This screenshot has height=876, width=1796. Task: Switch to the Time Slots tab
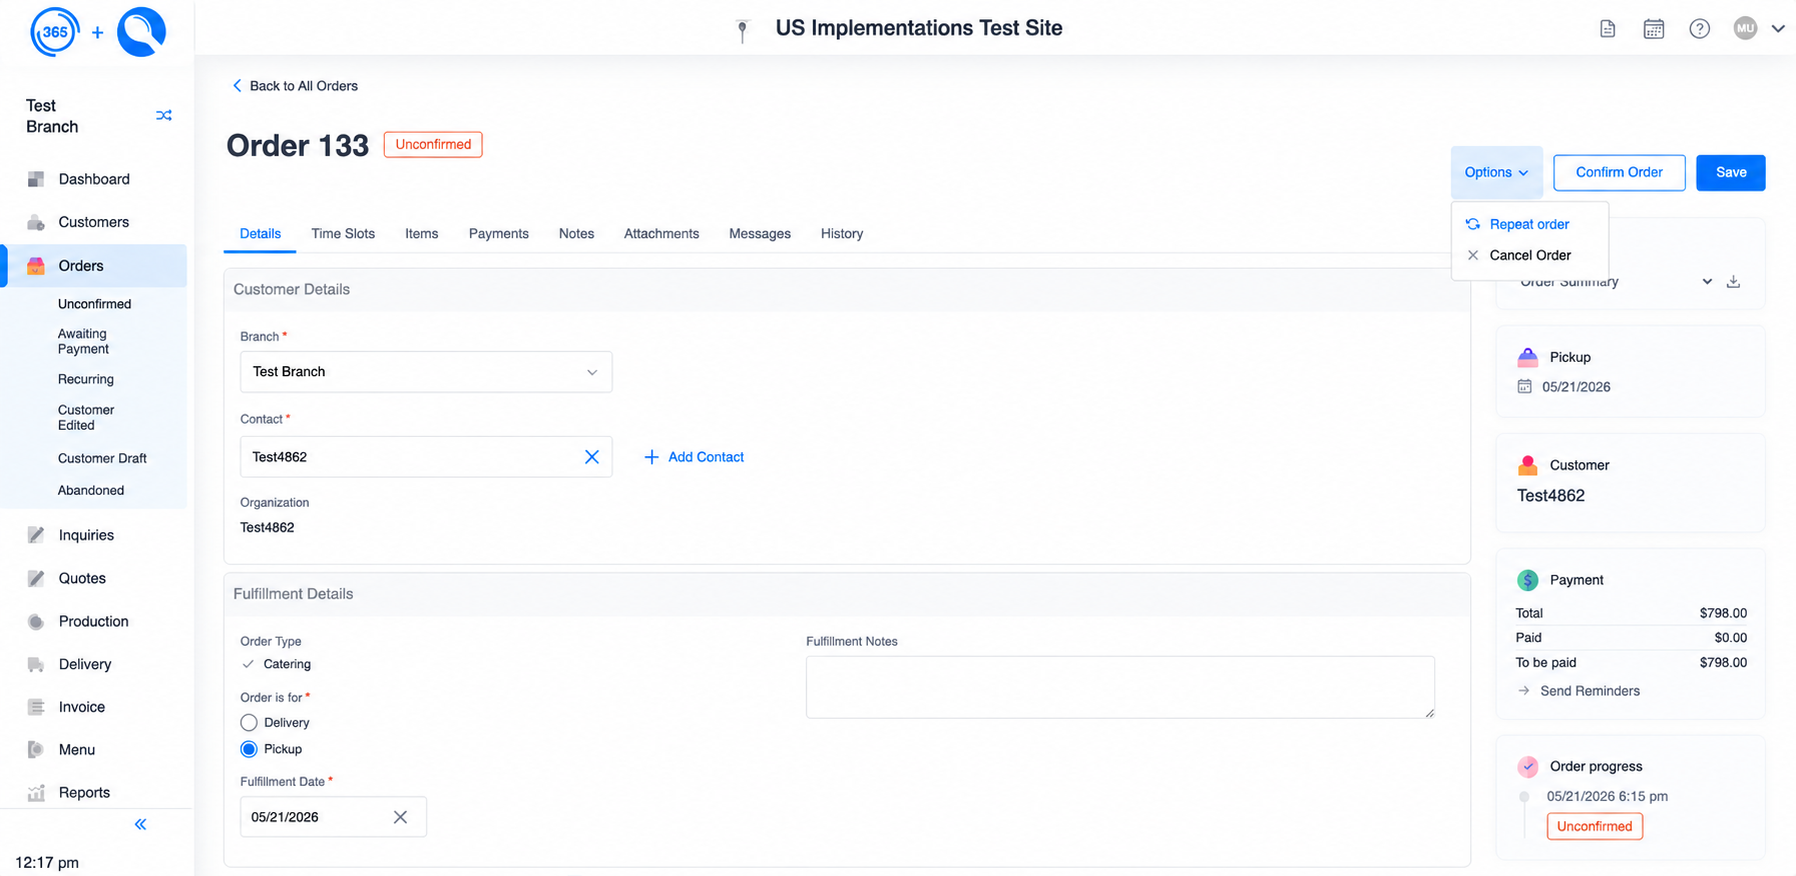coord(343,234)
